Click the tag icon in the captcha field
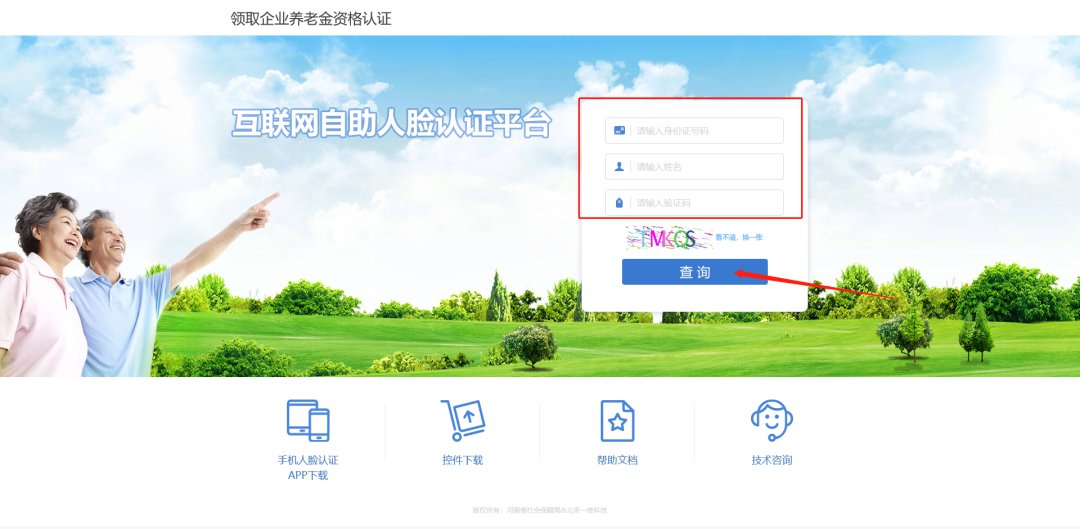Viewport: 1080px width, 529px height. point(619,203)
